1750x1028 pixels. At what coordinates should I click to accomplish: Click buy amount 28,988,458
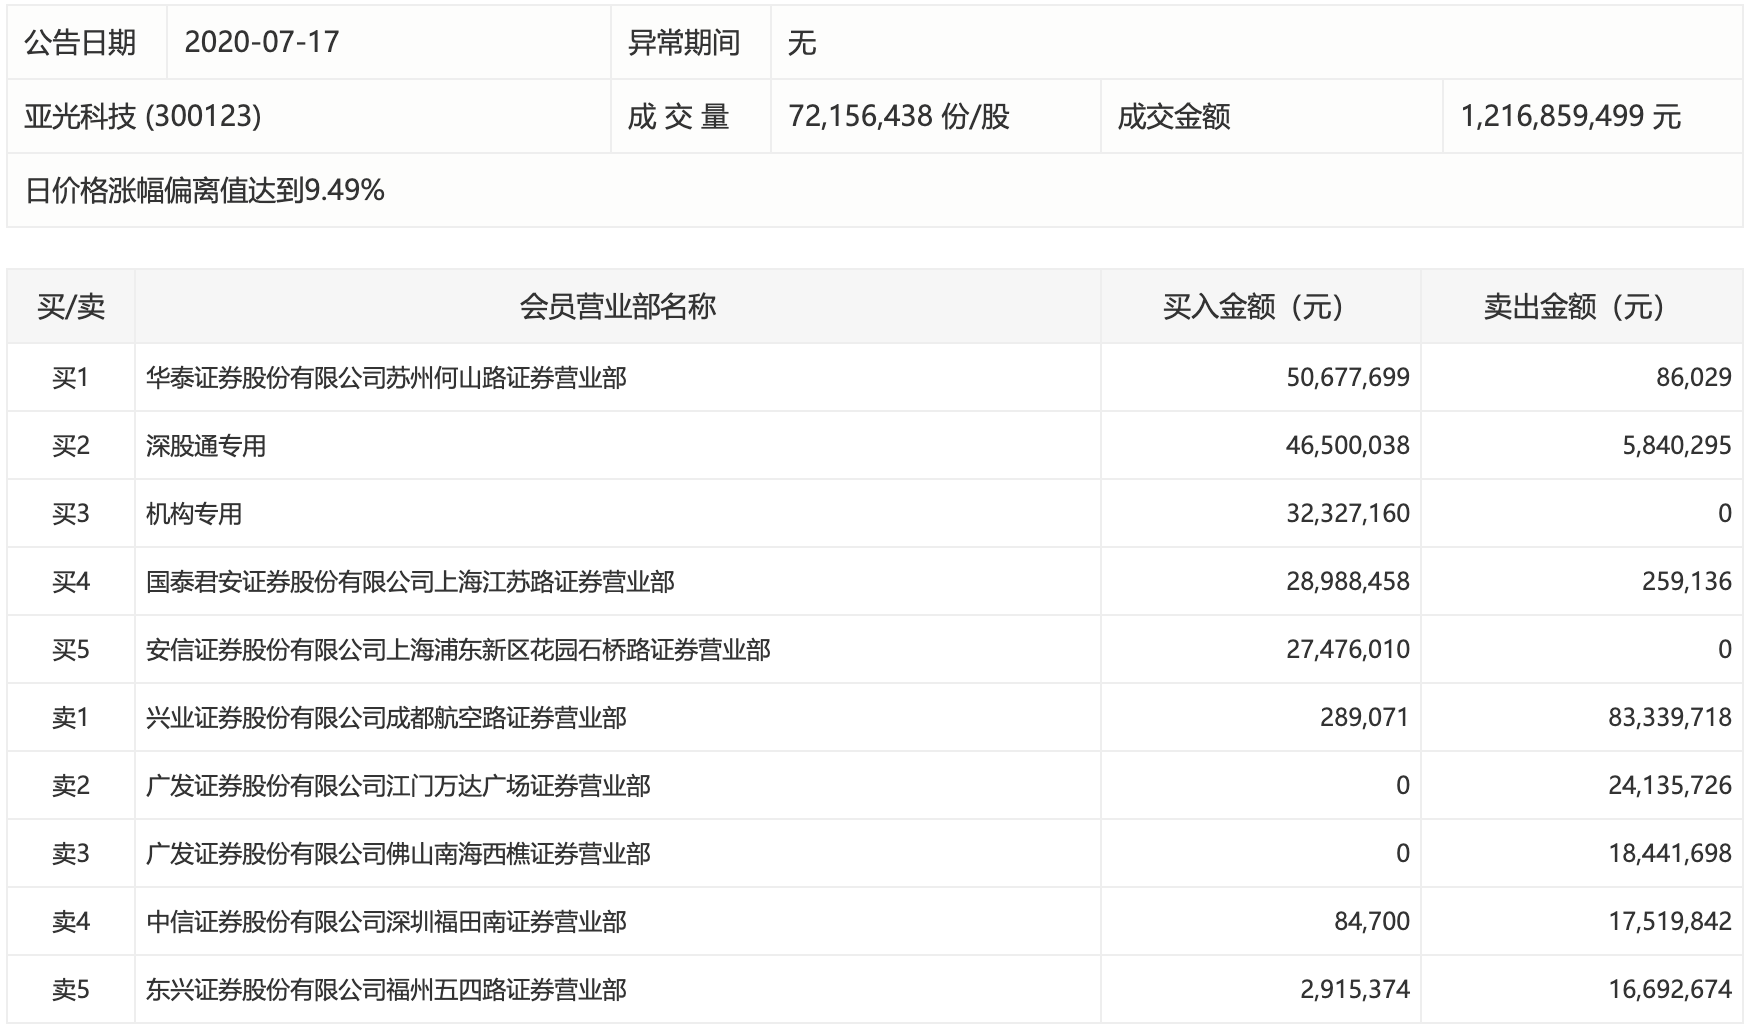tap(1348, 582)
